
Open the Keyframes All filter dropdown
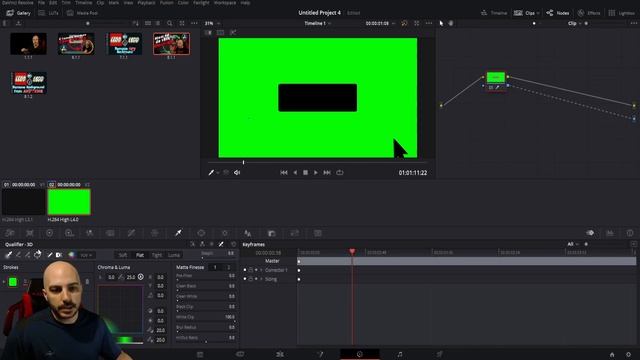(573, 244)
